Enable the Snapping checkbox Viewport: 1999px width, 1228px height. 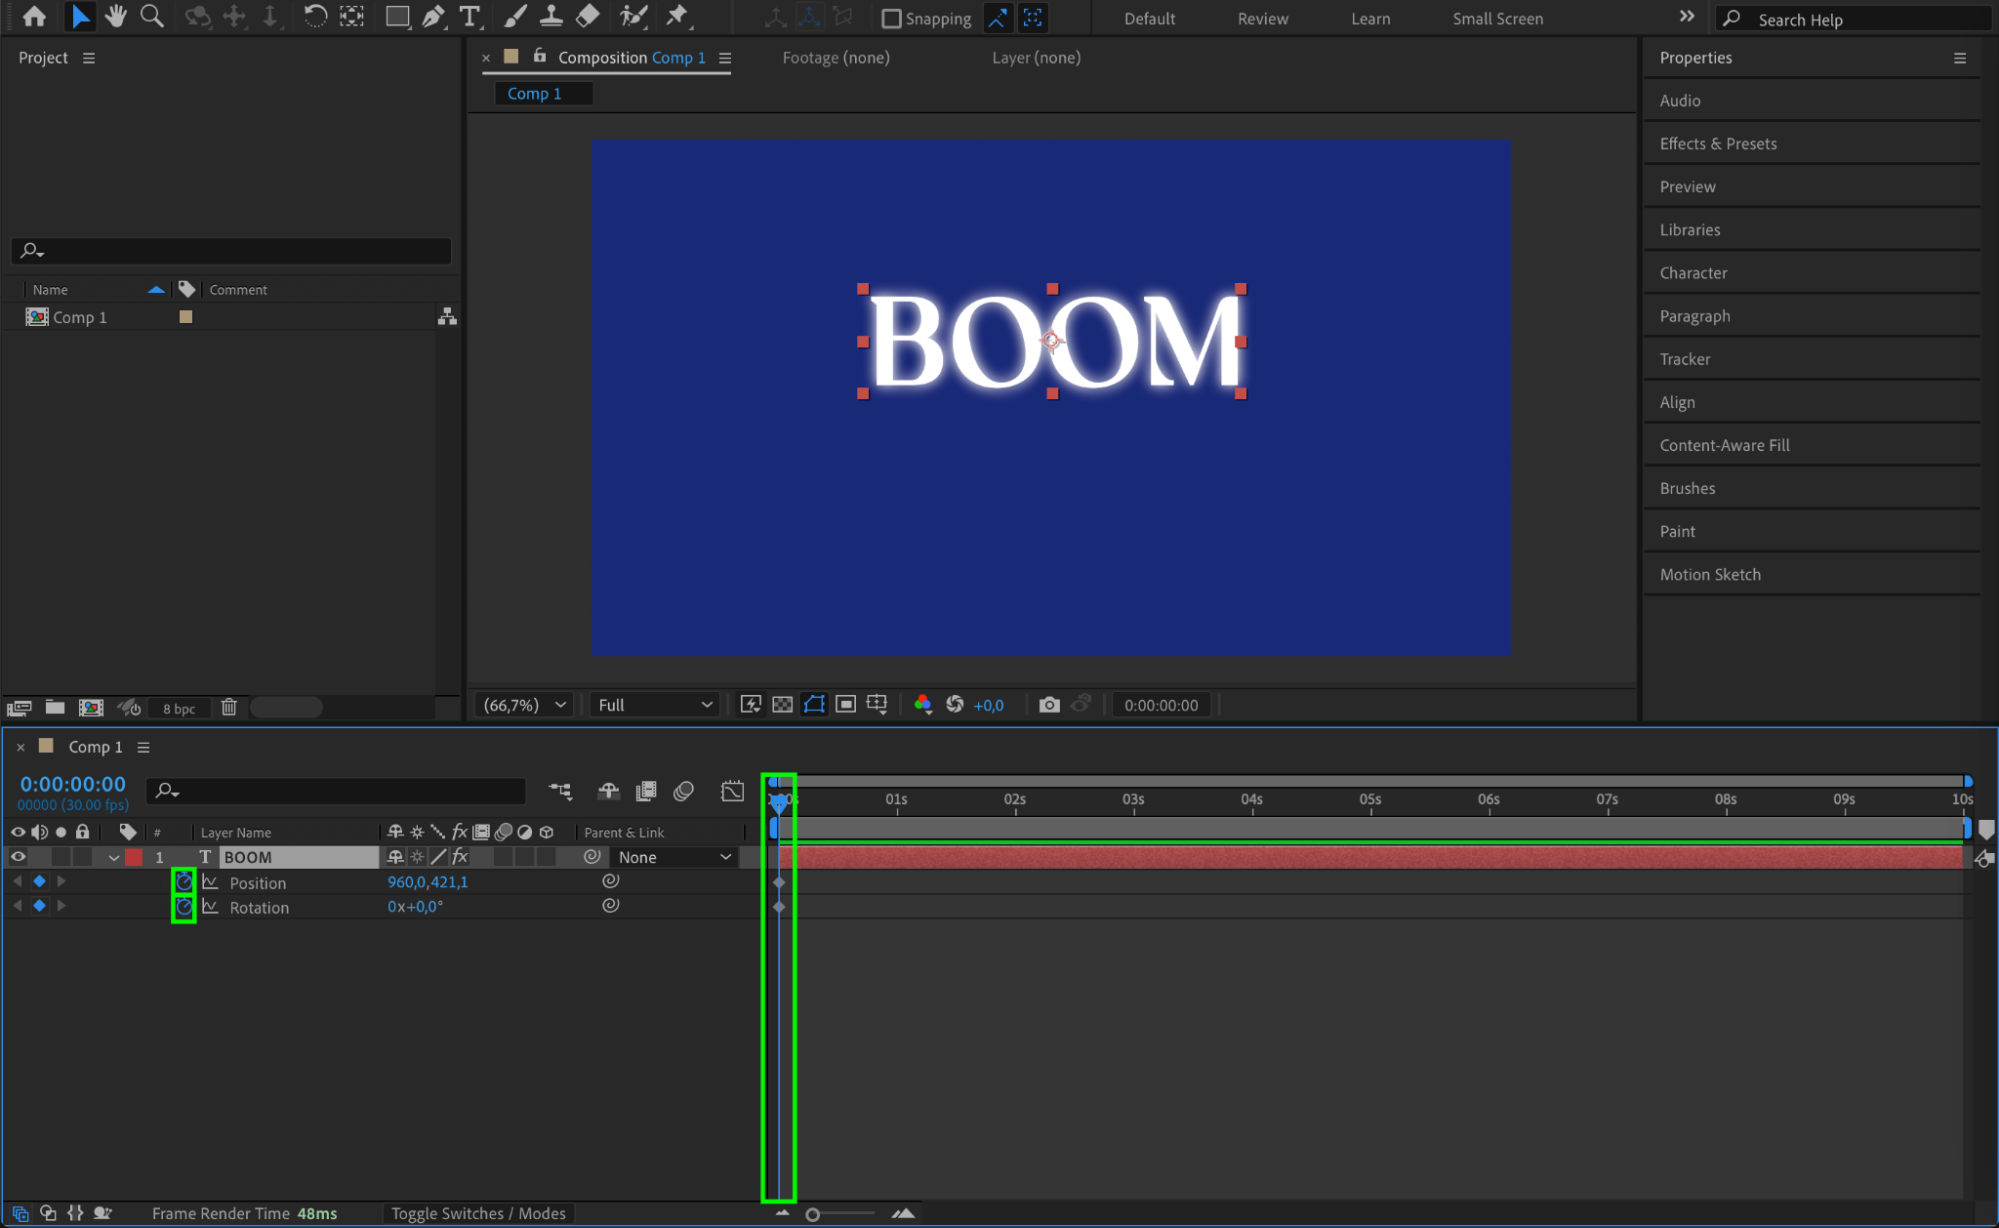pos(891,18)
